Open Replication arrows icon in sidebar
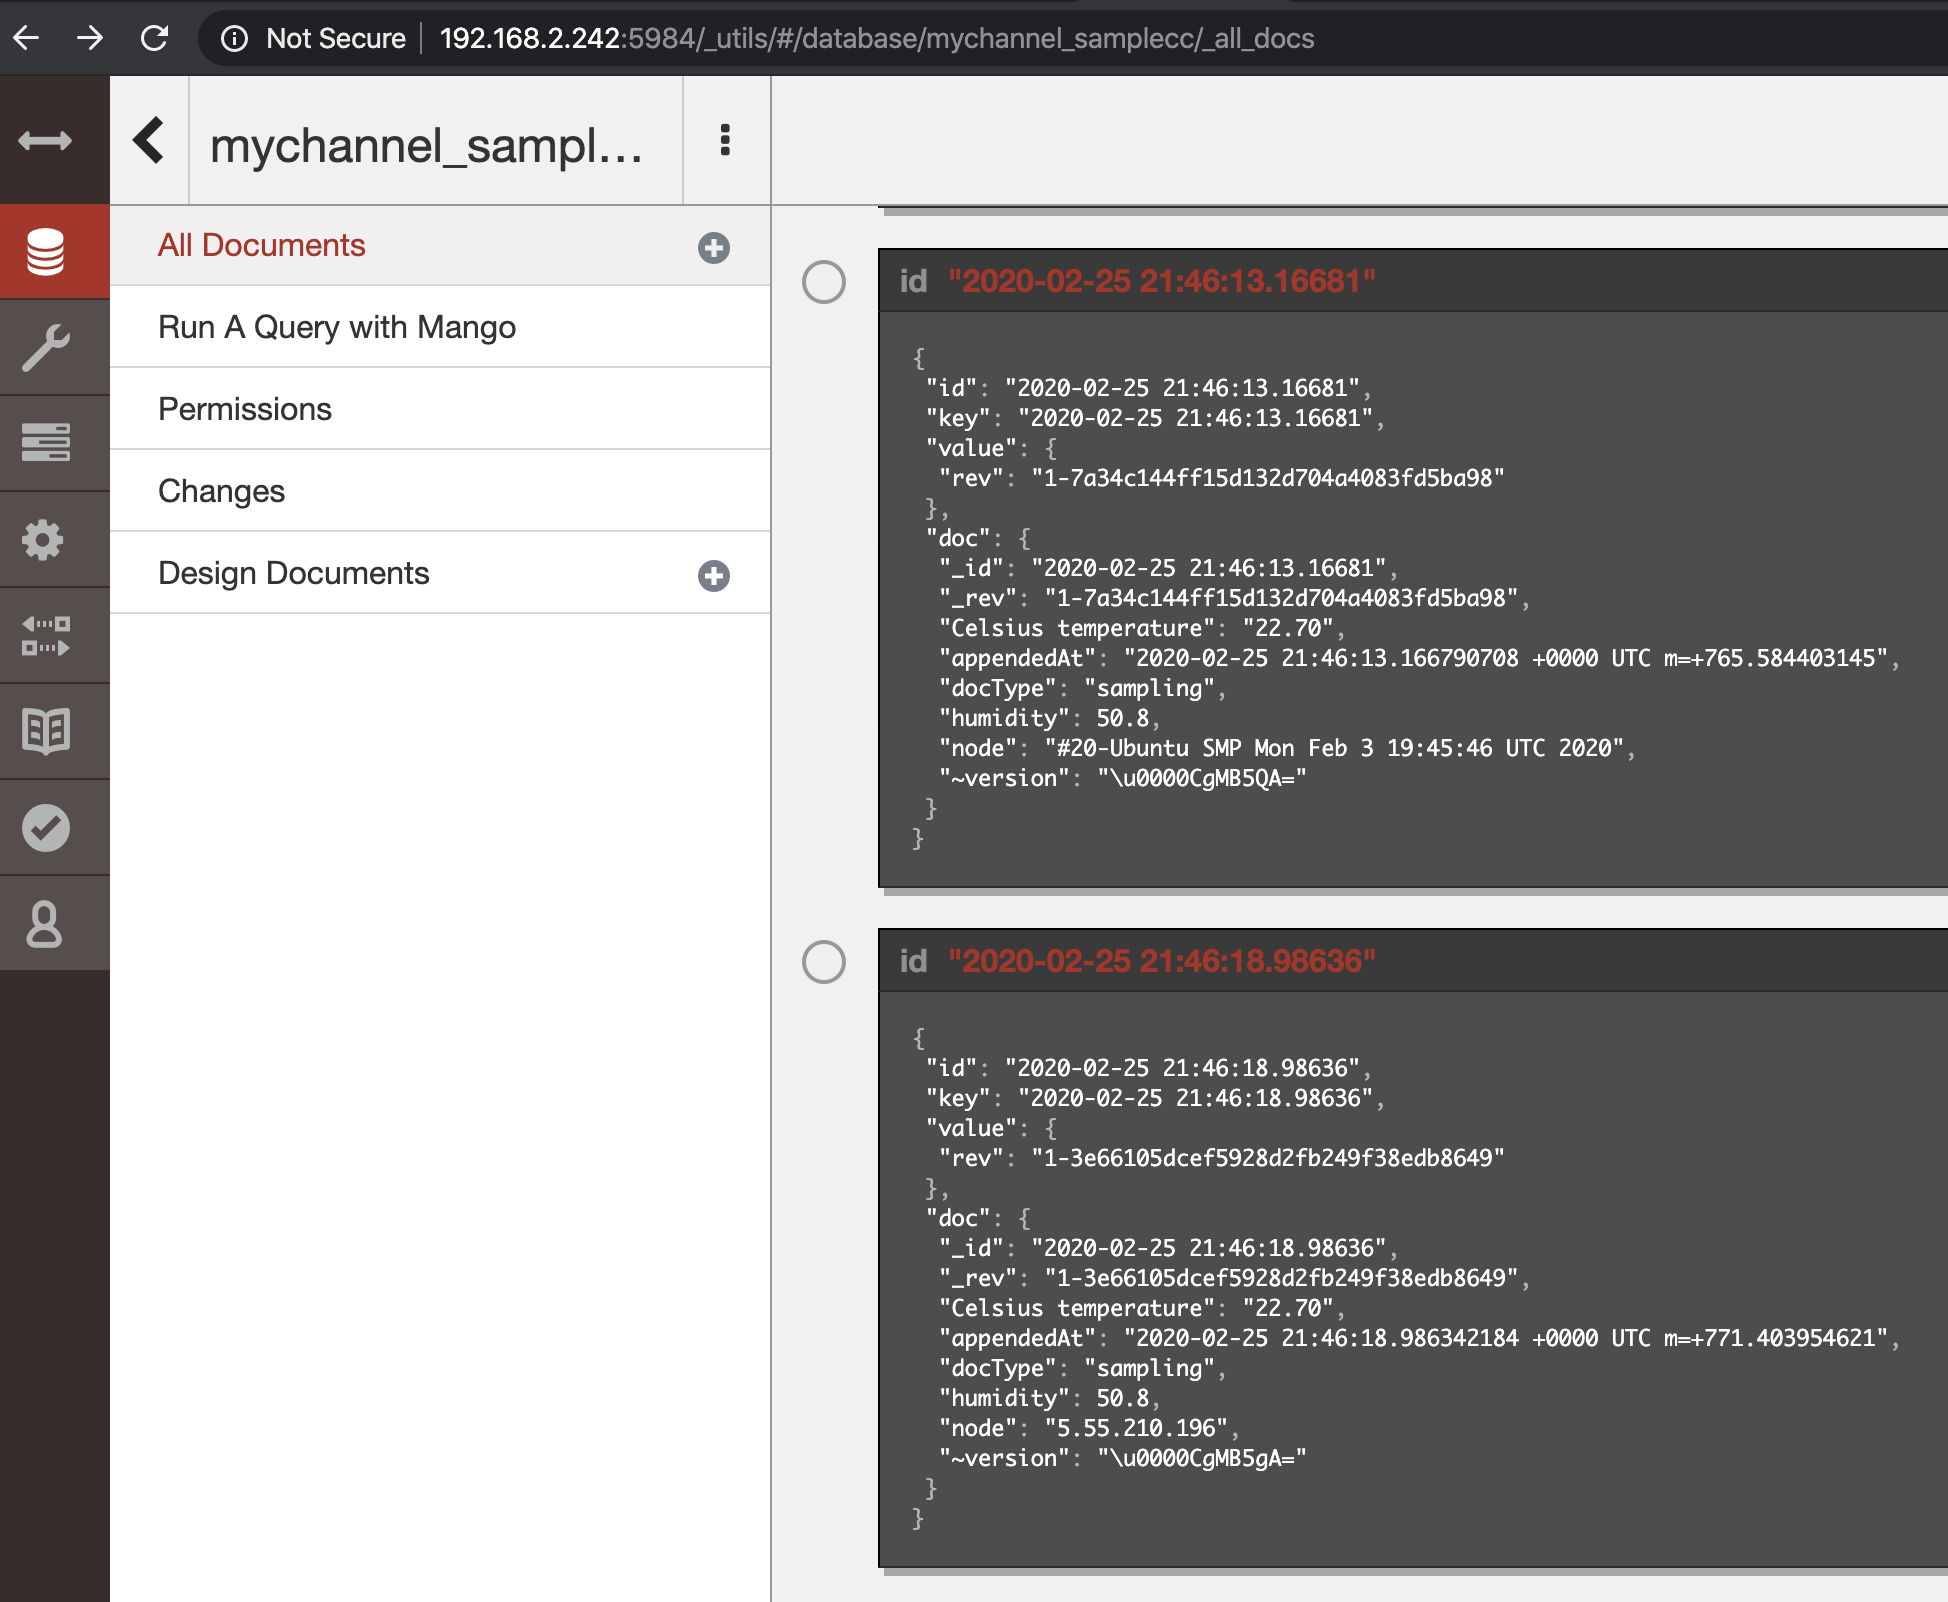This screenshot has width=1948, height=1602. click(45, 635)
